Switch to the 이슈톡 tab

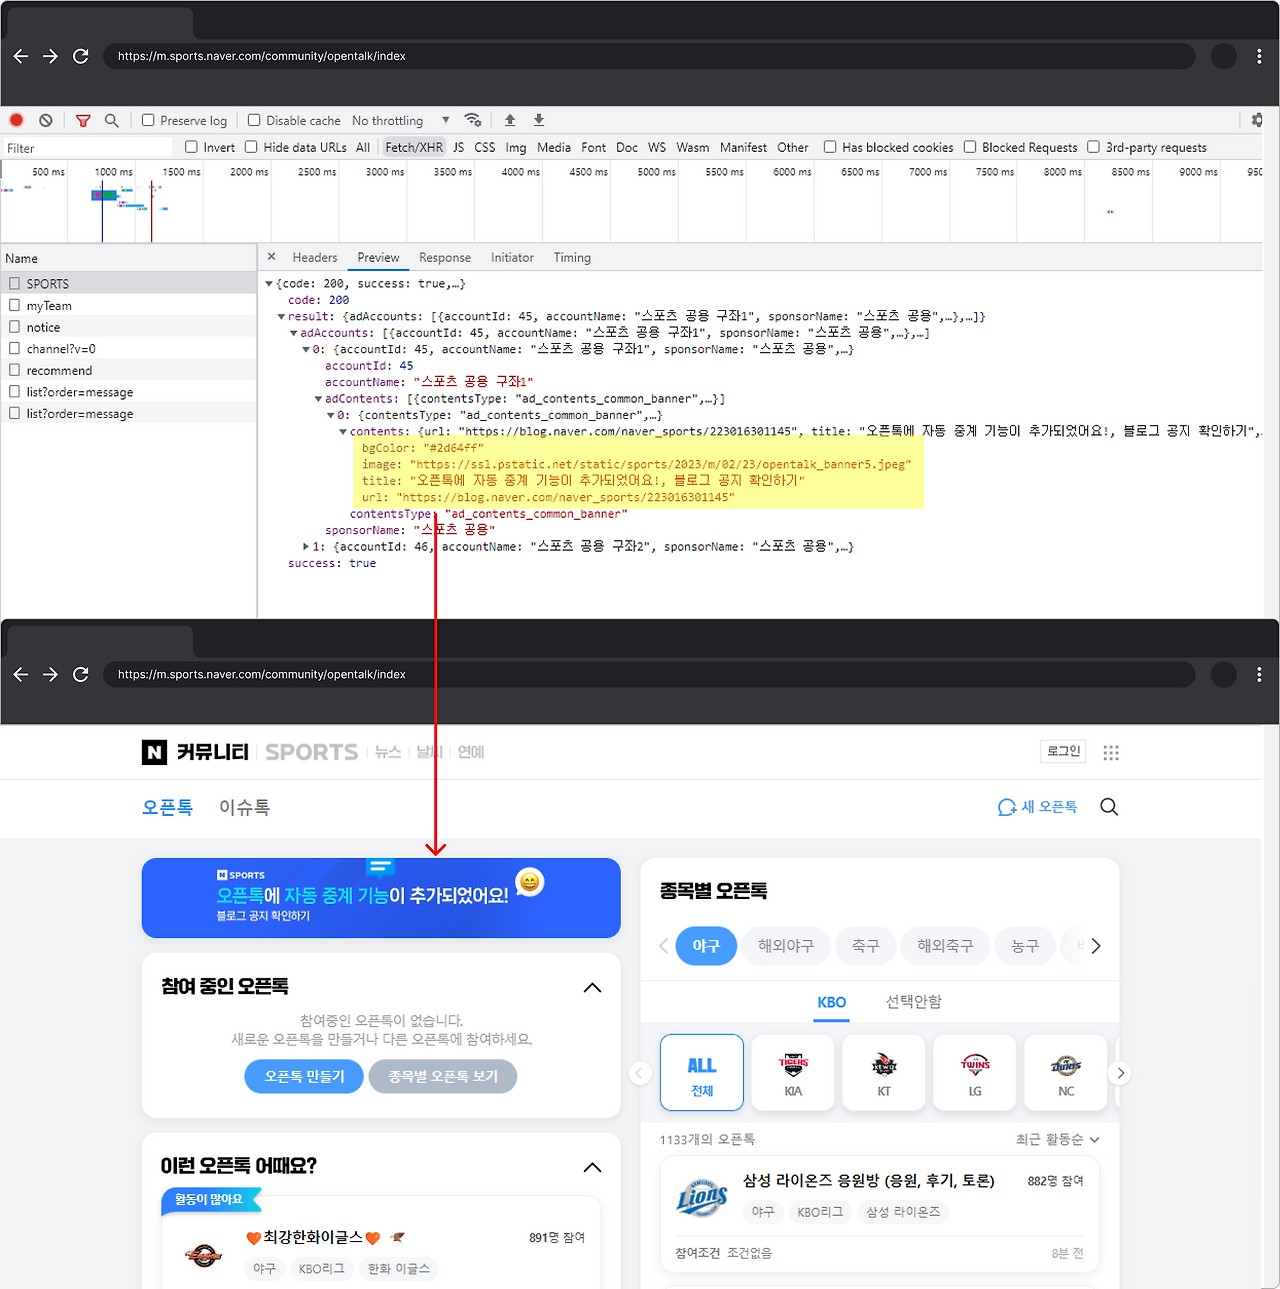click(x=244, y=807)
